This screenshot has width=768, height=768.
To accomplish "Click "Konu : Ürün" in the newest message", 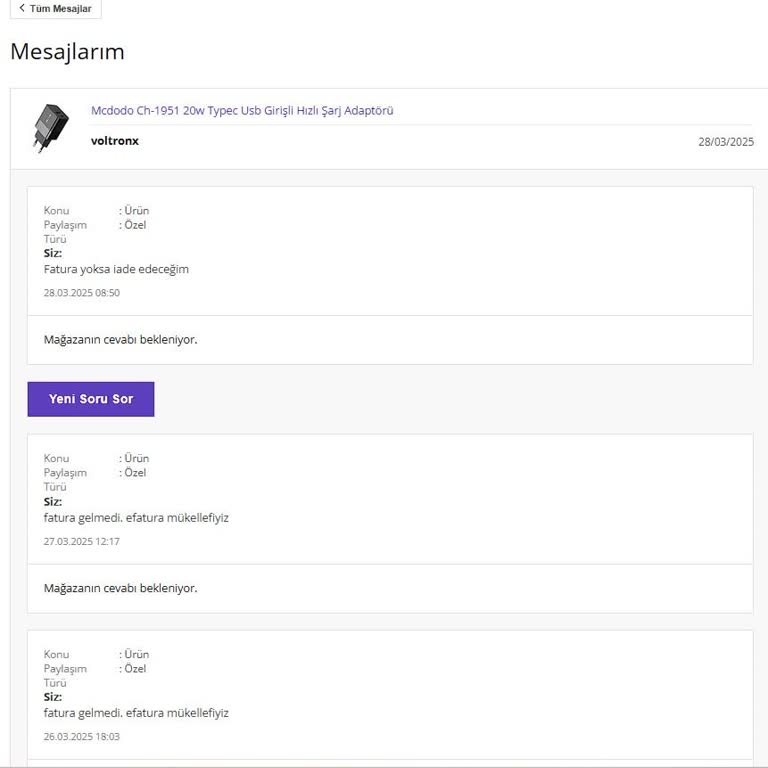I will (96, 211).
